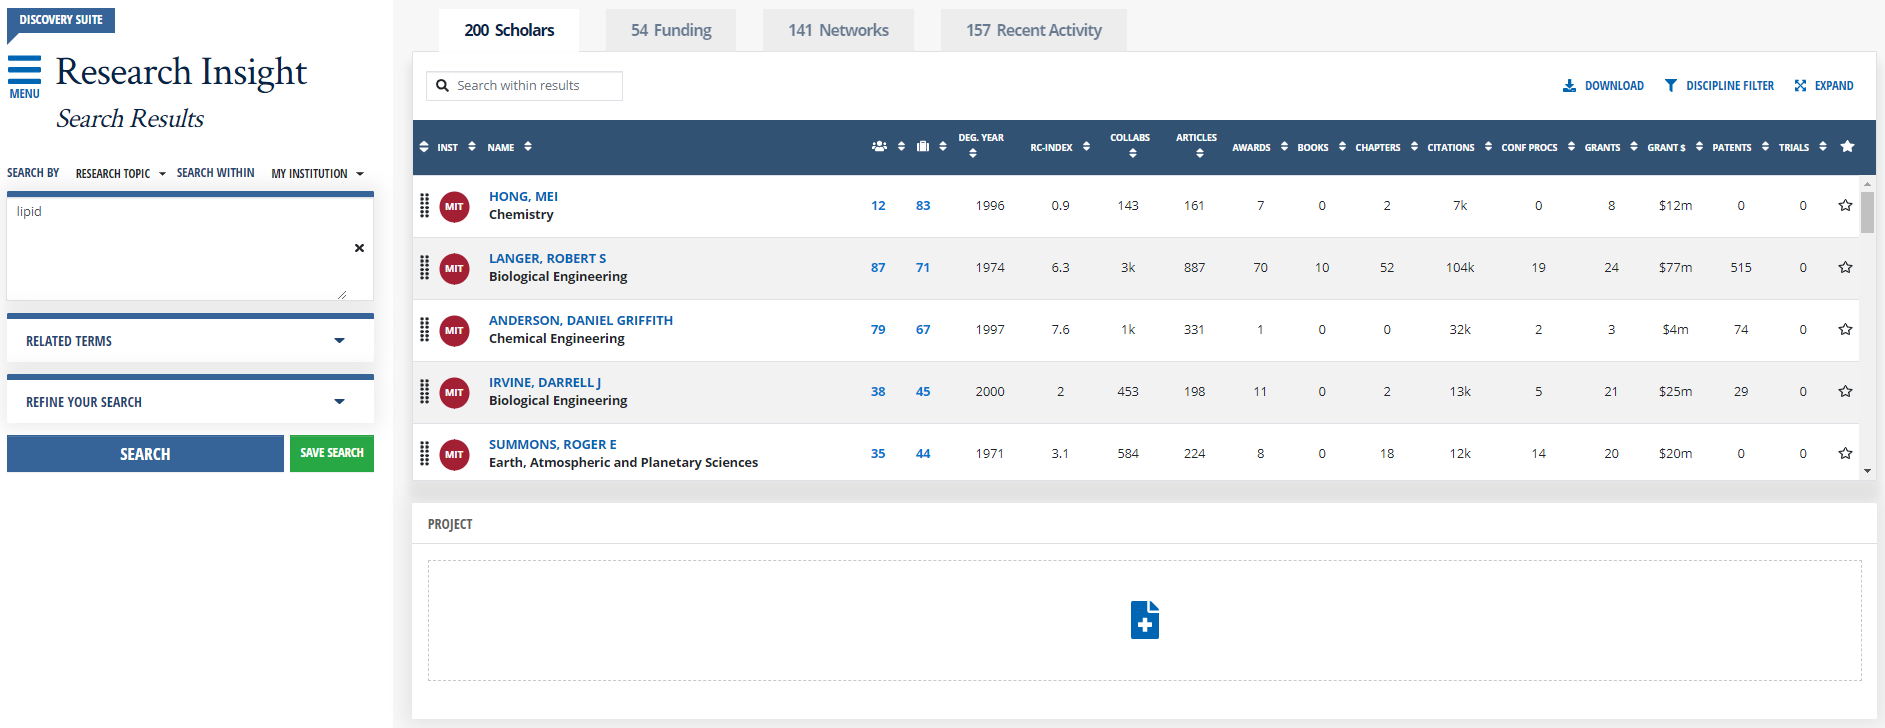Open ANDERSON, DANIEL GRIFFITH profile link

(x=581, y=321)
